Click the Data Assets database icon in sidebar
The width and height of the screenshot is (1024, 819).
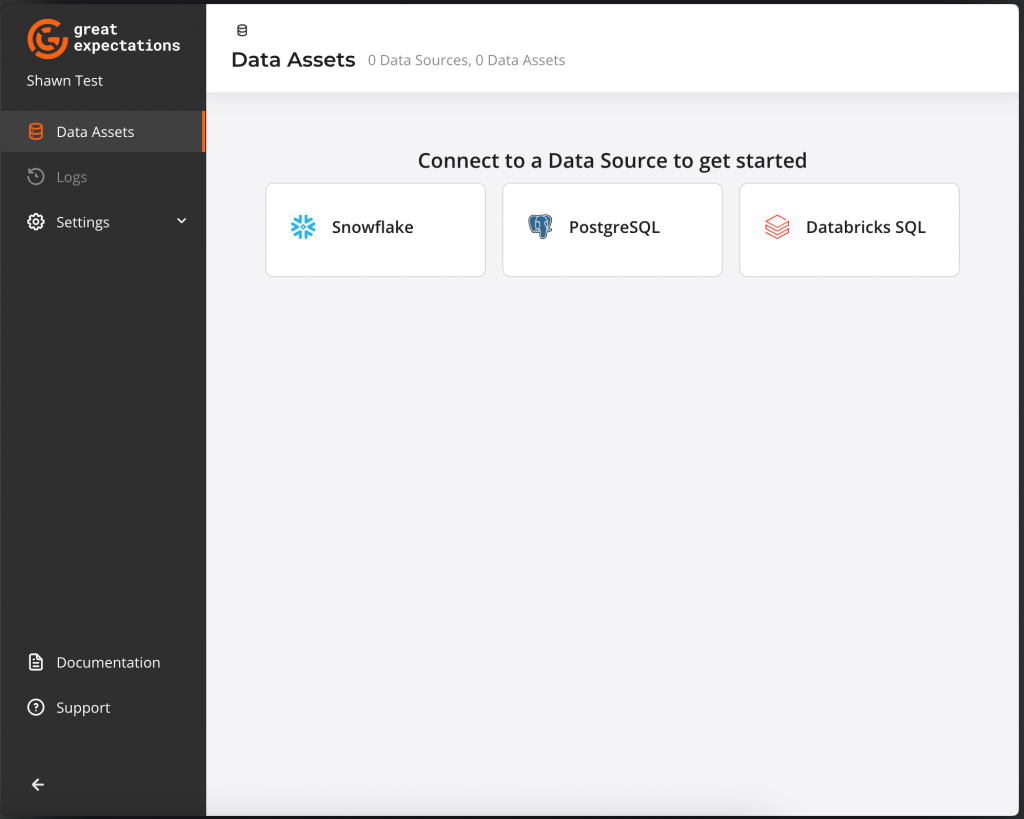click(36, 132)
